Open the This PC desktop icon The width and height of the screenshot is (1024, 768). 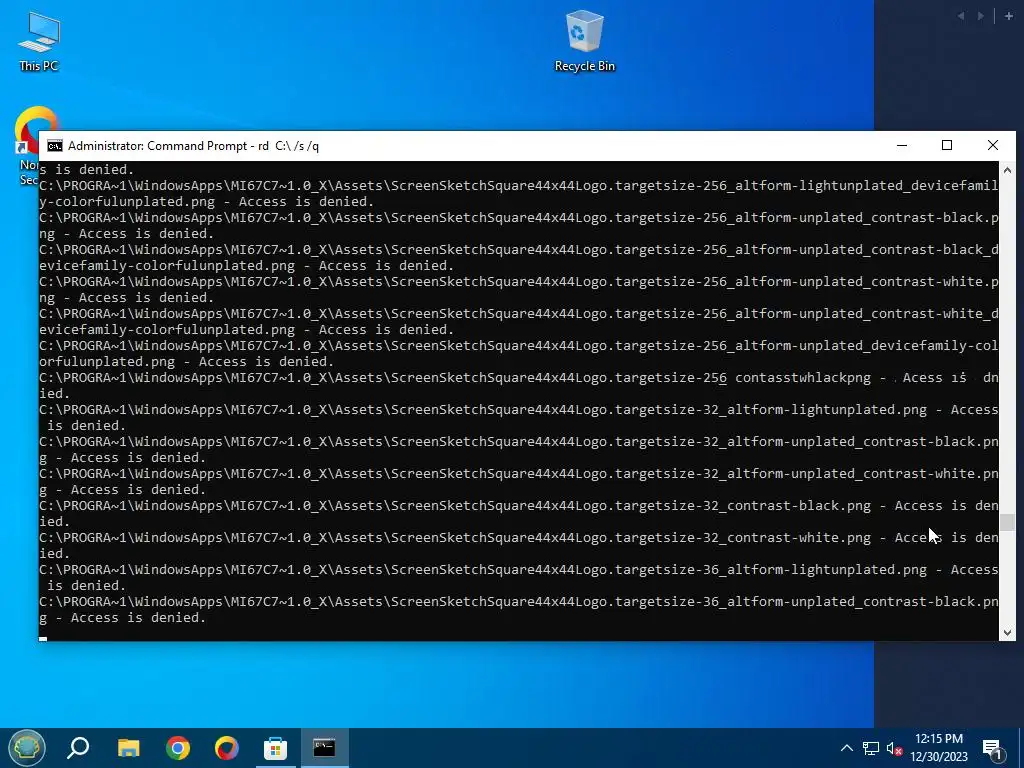(39, 40)
